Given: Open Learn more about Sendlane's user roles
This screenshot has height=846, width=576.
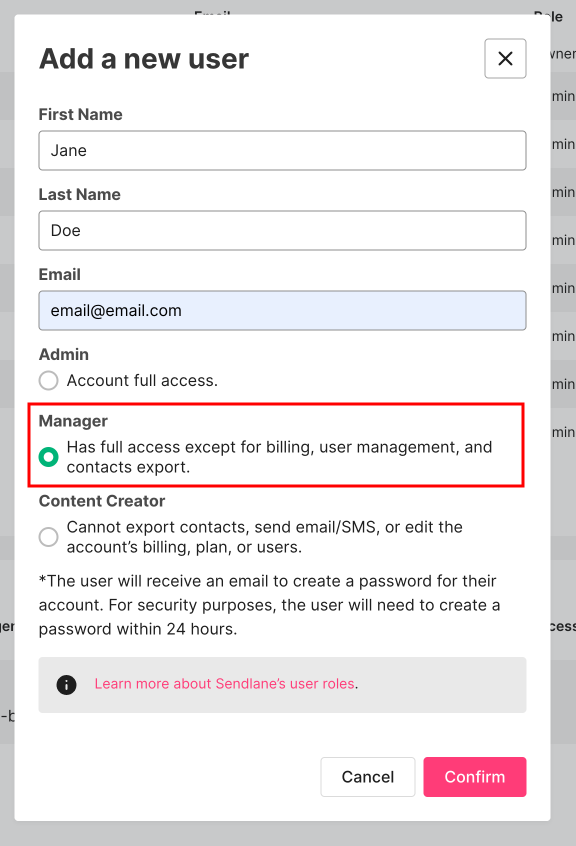Looking at the screenshot, I should click(x=224, y=684).
